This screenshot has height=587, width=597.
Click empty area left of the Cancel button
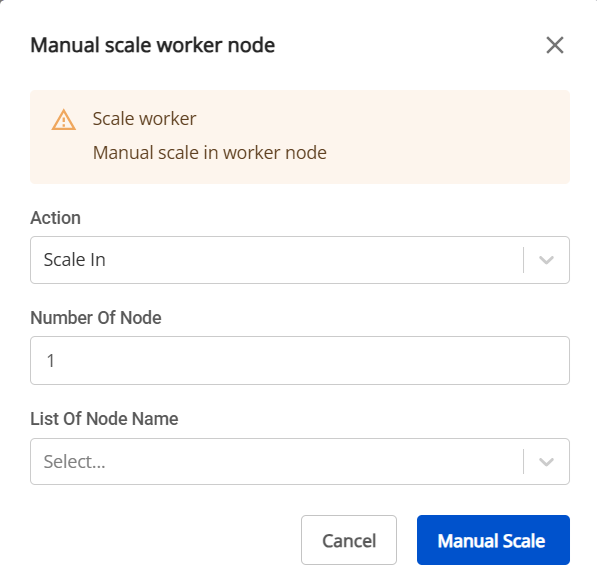pyautogui.click(x=164, y=540)
